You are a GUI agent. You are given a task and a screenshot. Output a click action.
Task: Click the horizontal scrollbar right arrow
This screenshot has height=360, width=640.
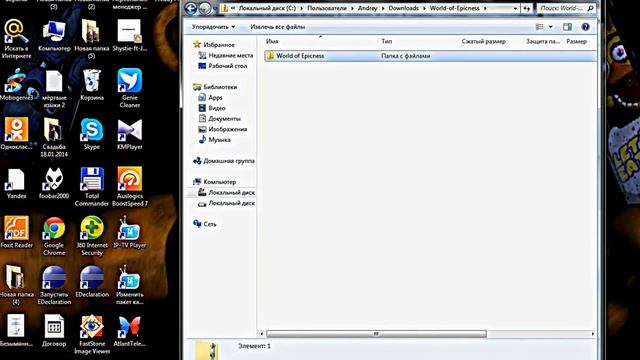point(592,334)
